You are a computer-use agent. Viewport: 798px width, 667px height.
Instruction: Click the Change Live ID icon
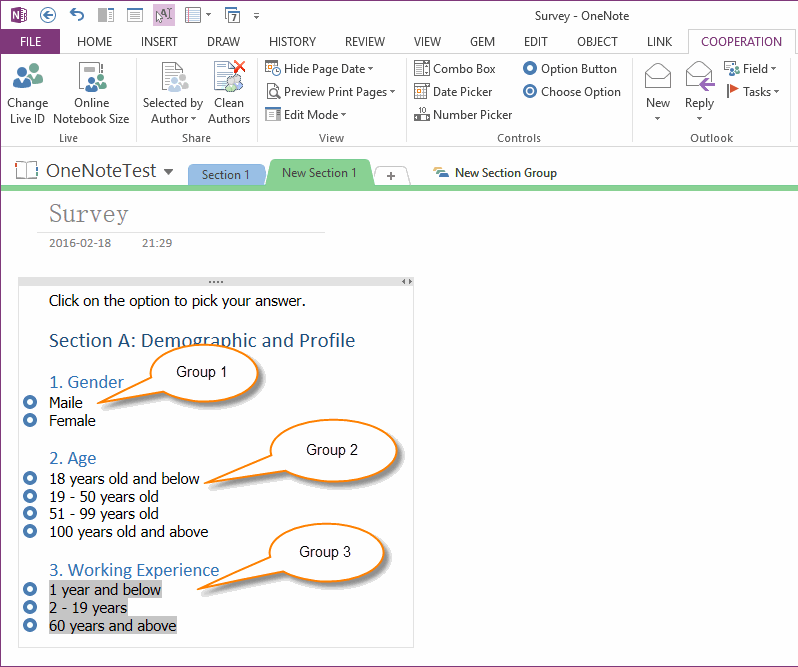pyautogui.click(x=27, y=78)
